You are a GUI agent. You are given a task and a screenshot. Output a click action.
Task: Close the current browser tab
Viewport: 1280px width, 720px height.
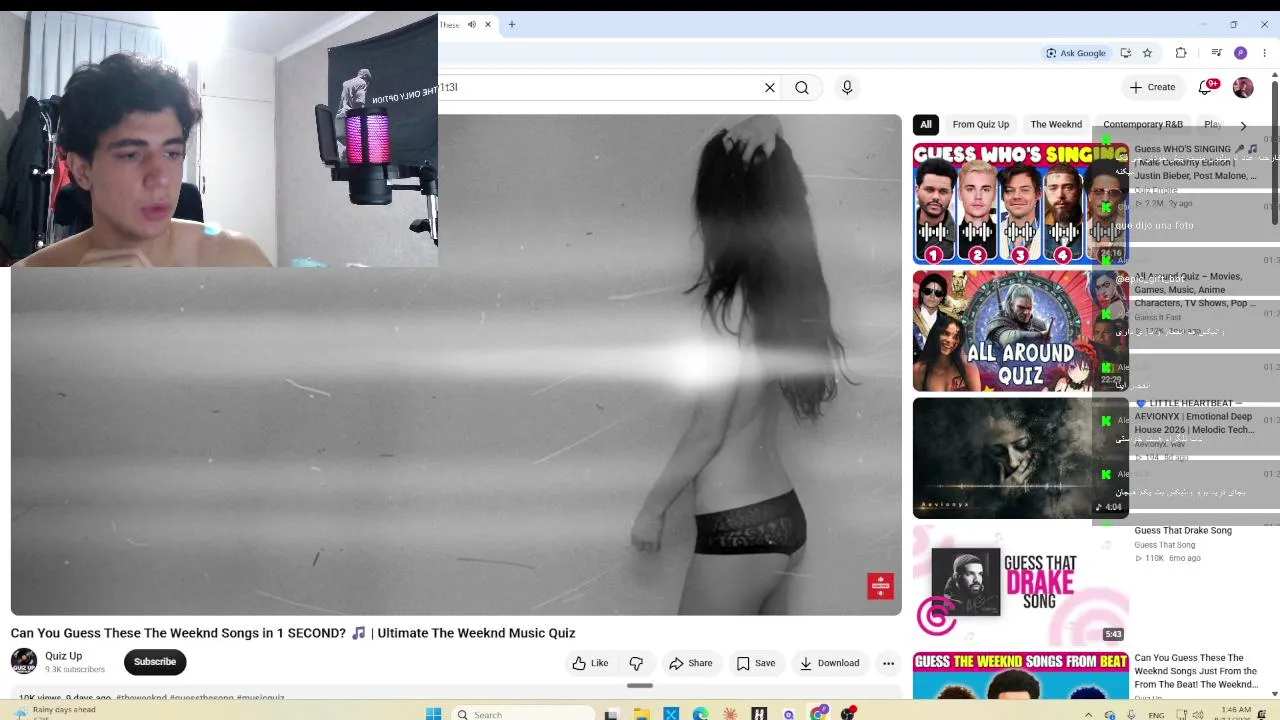[x=488, y=24]
